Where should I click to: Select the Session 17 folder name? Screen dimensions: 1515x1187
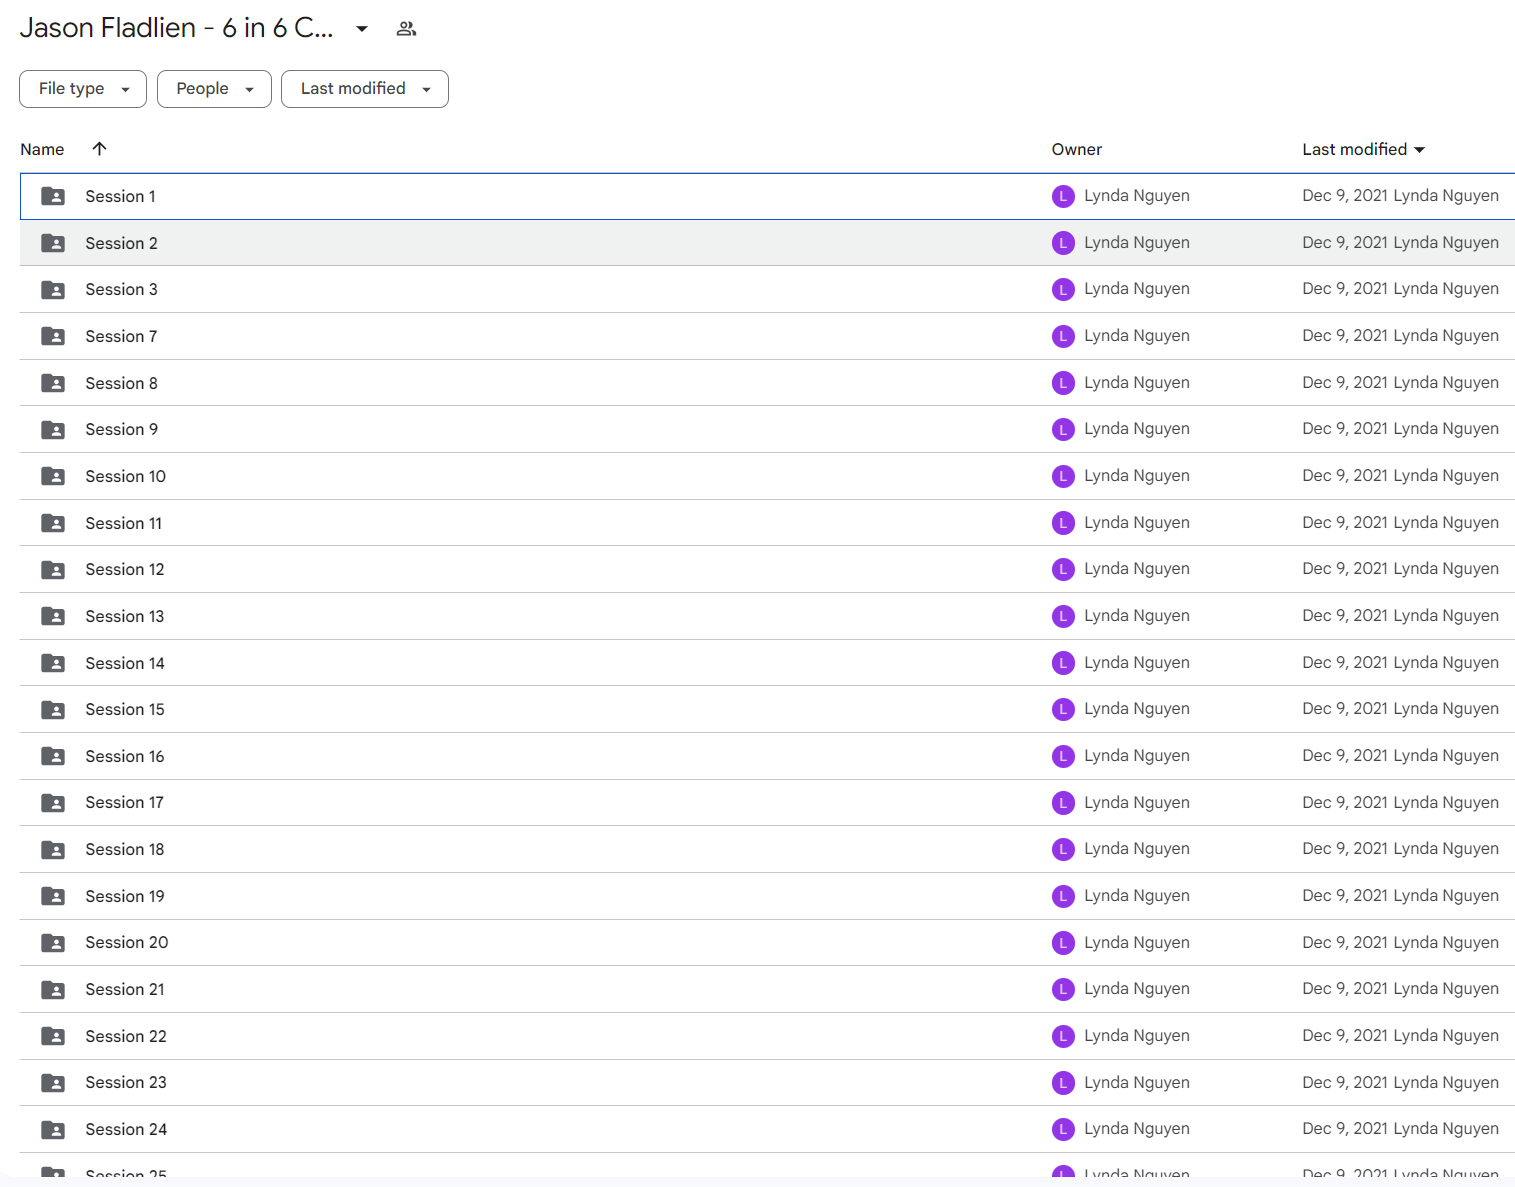(124, 802)
